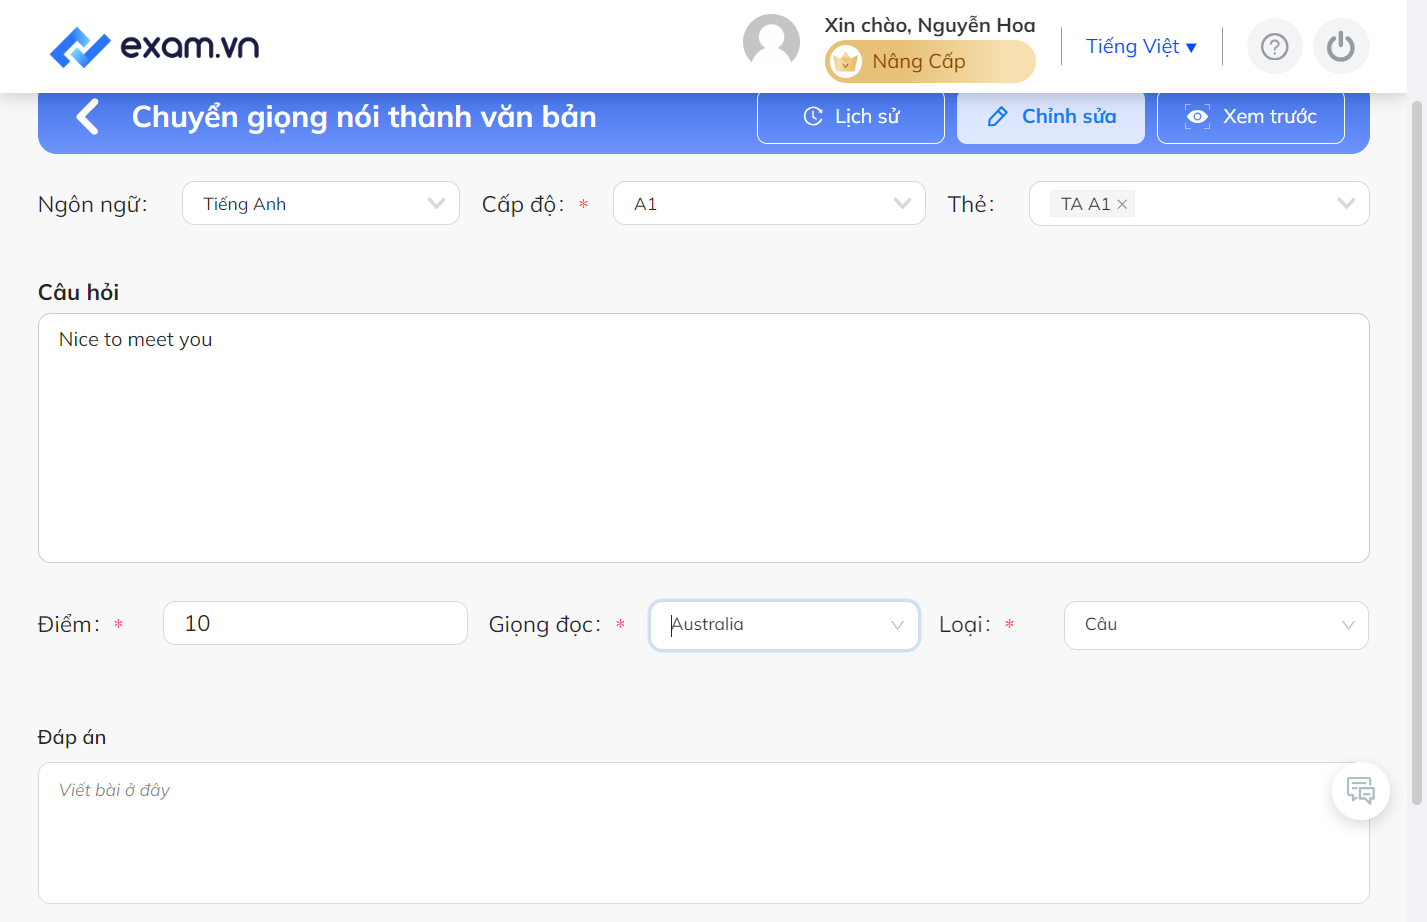This screenshot has width=1427, height=922.
Task: Go back using the left chevron arrow
Action: 88,117
